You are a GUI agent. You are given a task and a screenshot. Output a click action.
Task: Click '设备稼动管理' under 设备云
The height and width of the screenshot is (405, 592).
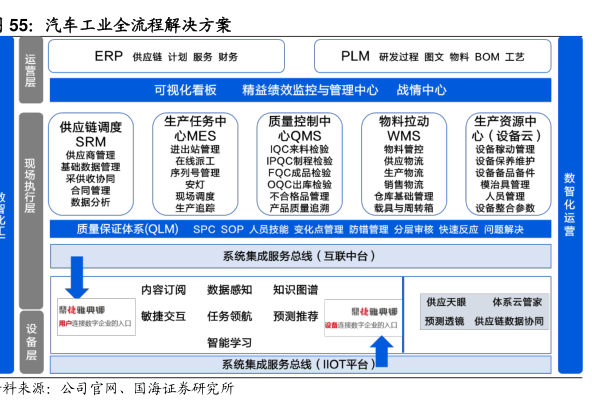pyautogui.click(x=505, y=149)
